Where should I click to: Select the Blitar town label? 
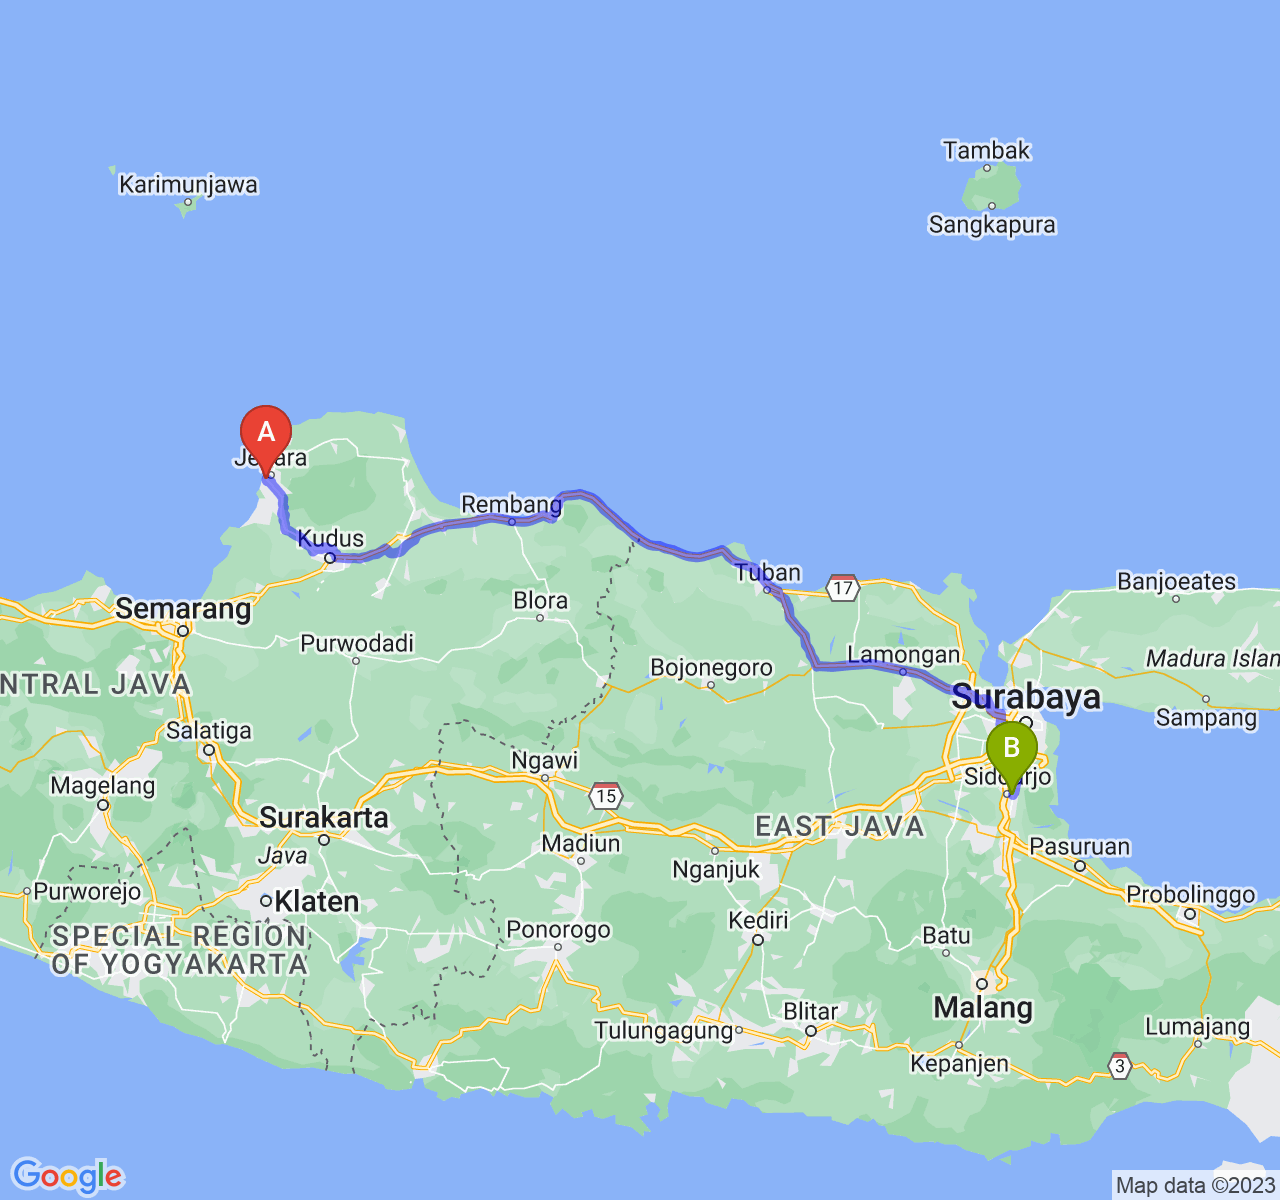click(811, 1011)
